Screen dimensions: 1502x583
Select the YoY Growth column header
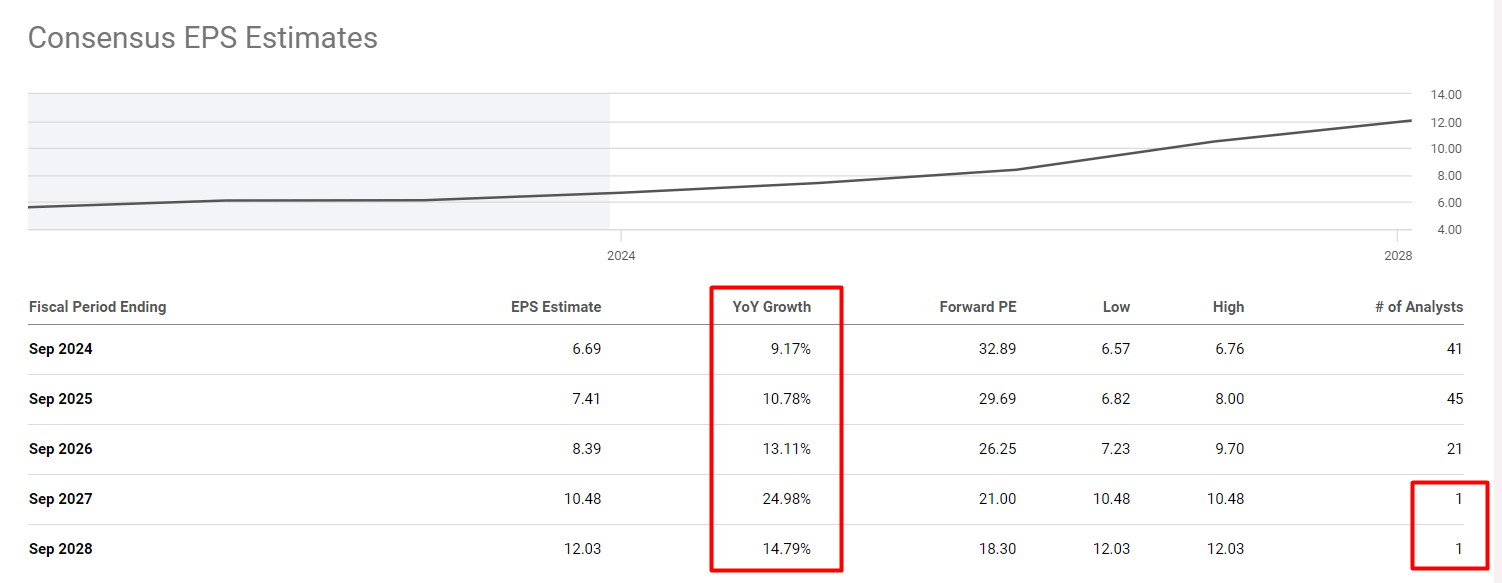point(772,307)
